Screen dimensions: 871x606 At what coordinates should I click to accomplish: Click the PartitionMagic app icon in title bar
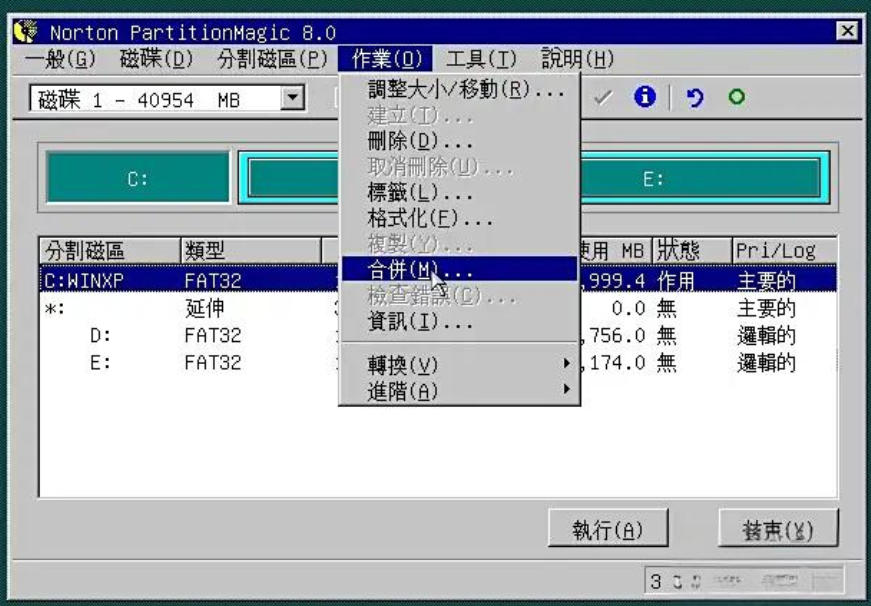pyautogui.click(x=26, y=32)
